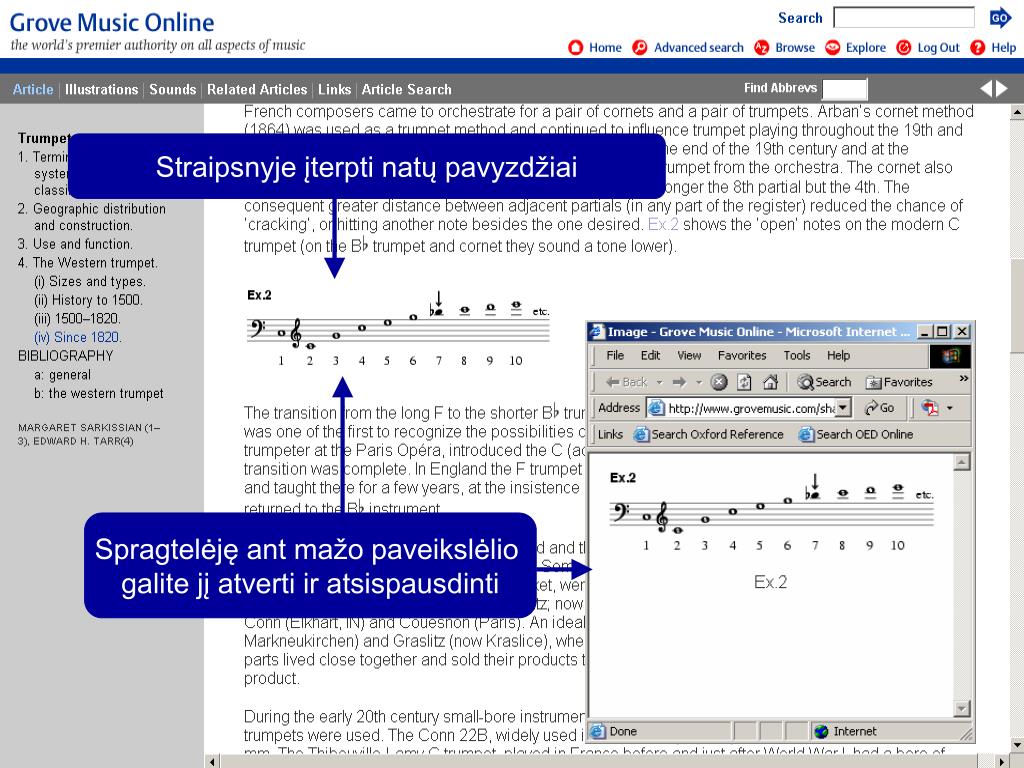This screenshot has width=1024, height=768.
Task: Click the article scrollbar up arrow
Action: pos(1017,112)
